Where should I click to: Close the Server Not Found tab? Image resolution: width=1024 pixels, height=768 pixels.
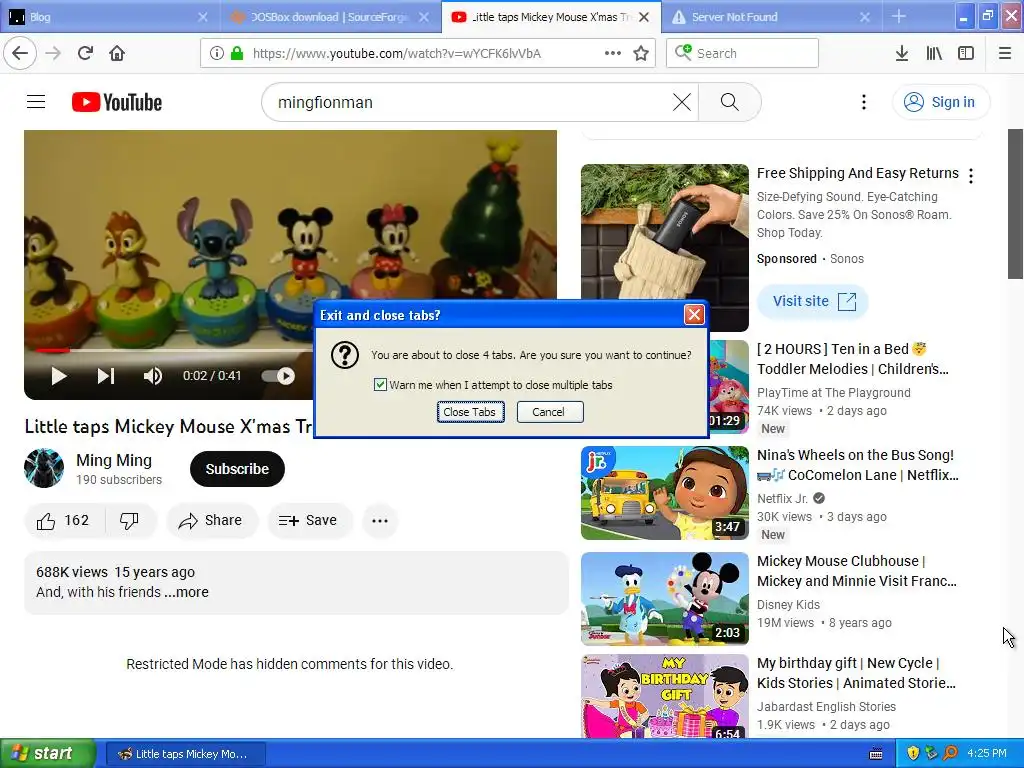pos(865,17)
